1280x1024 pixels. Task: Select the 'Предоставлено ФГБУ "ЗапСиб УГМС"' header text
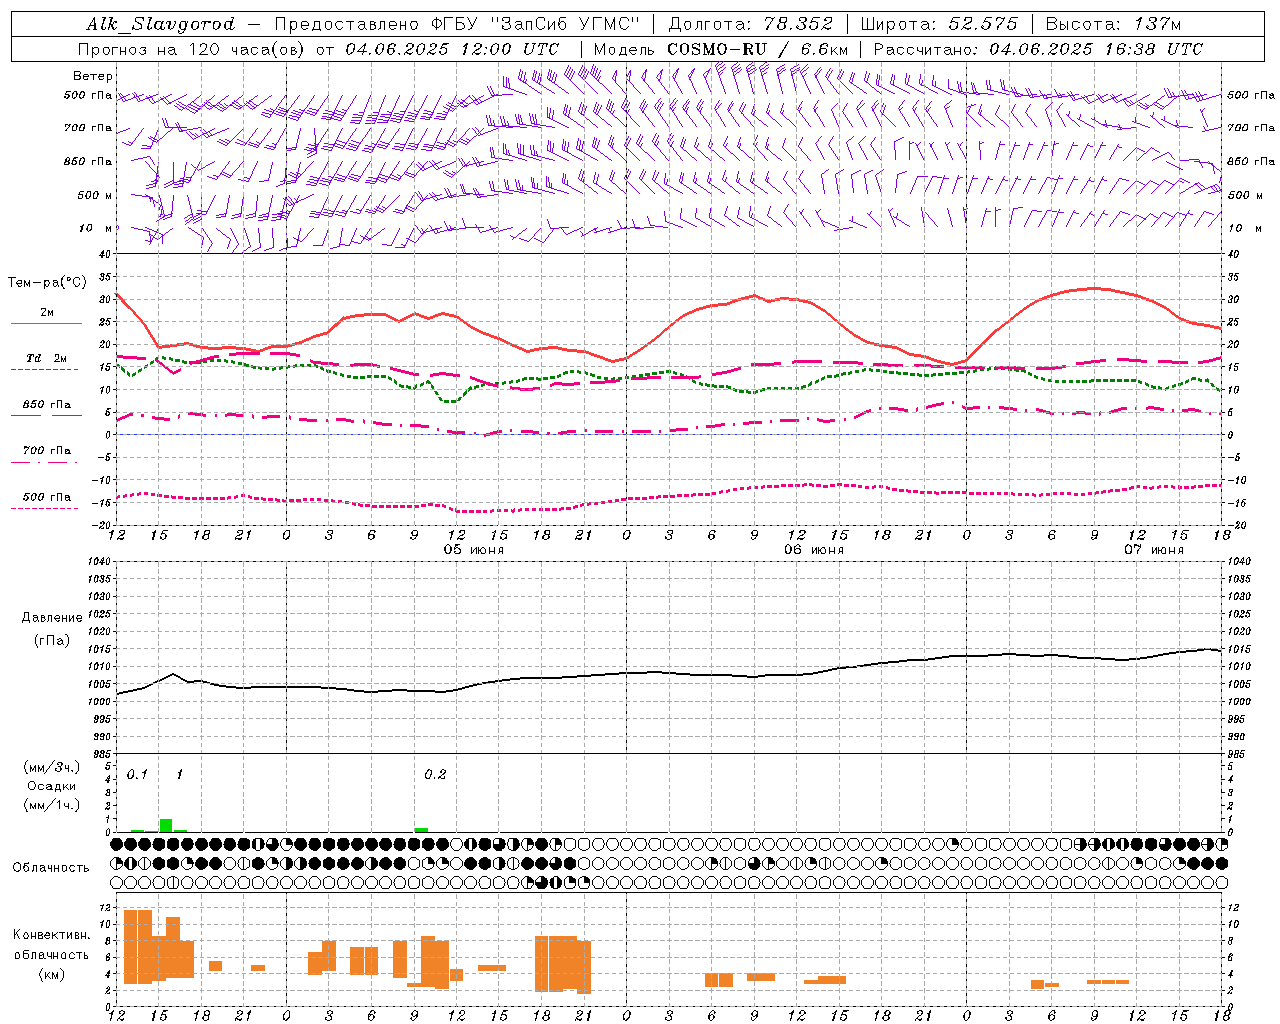click(457, 24)
